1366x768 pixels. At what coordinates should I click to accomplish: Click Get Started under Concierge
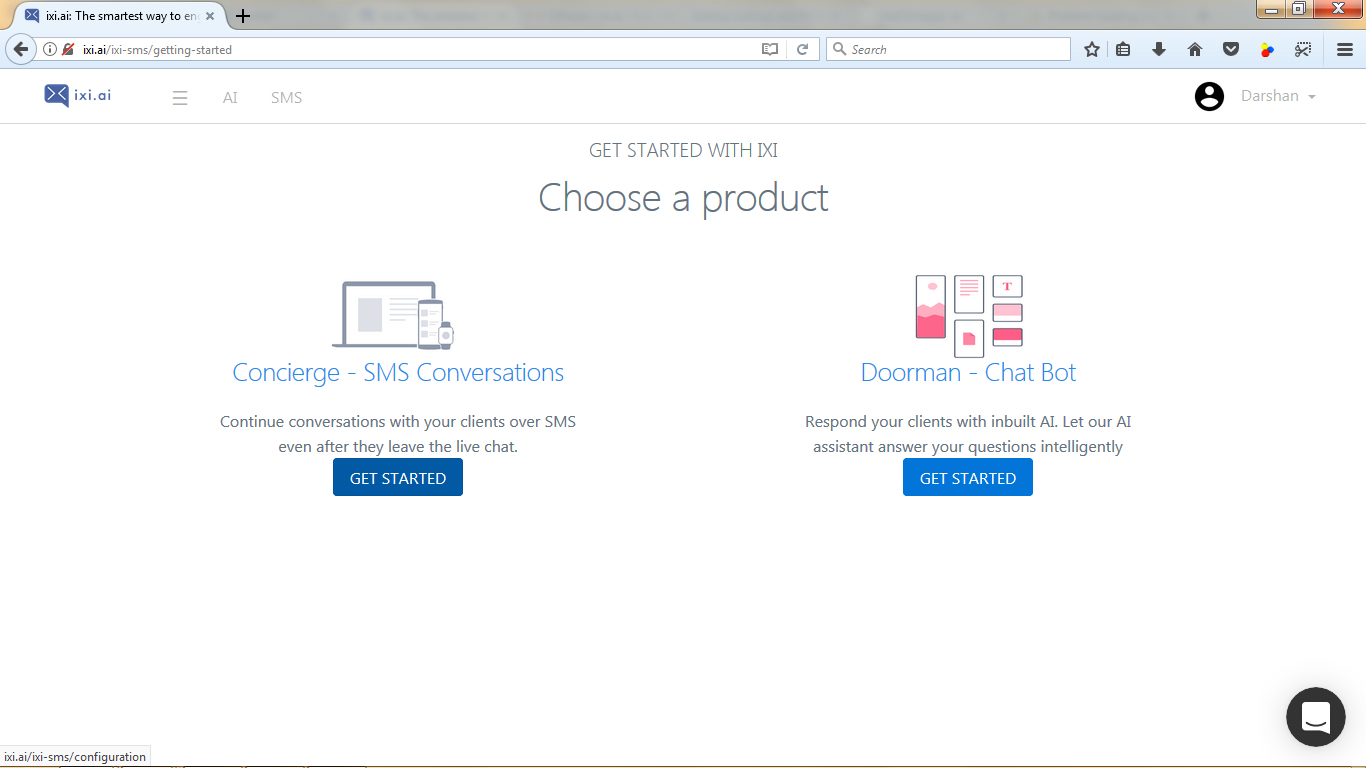398,478
